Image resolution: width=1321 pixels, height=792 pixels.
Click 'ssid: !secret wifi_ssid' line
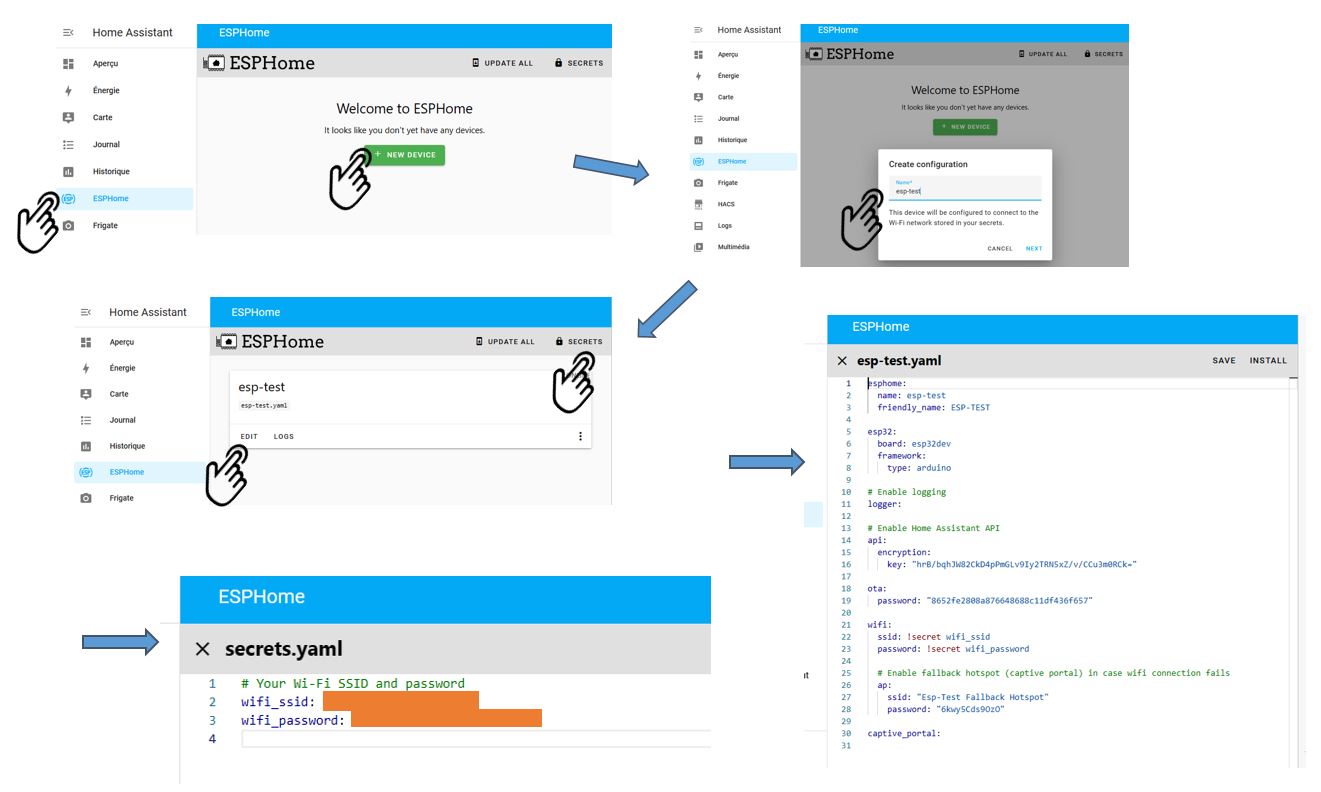[933, 636]
